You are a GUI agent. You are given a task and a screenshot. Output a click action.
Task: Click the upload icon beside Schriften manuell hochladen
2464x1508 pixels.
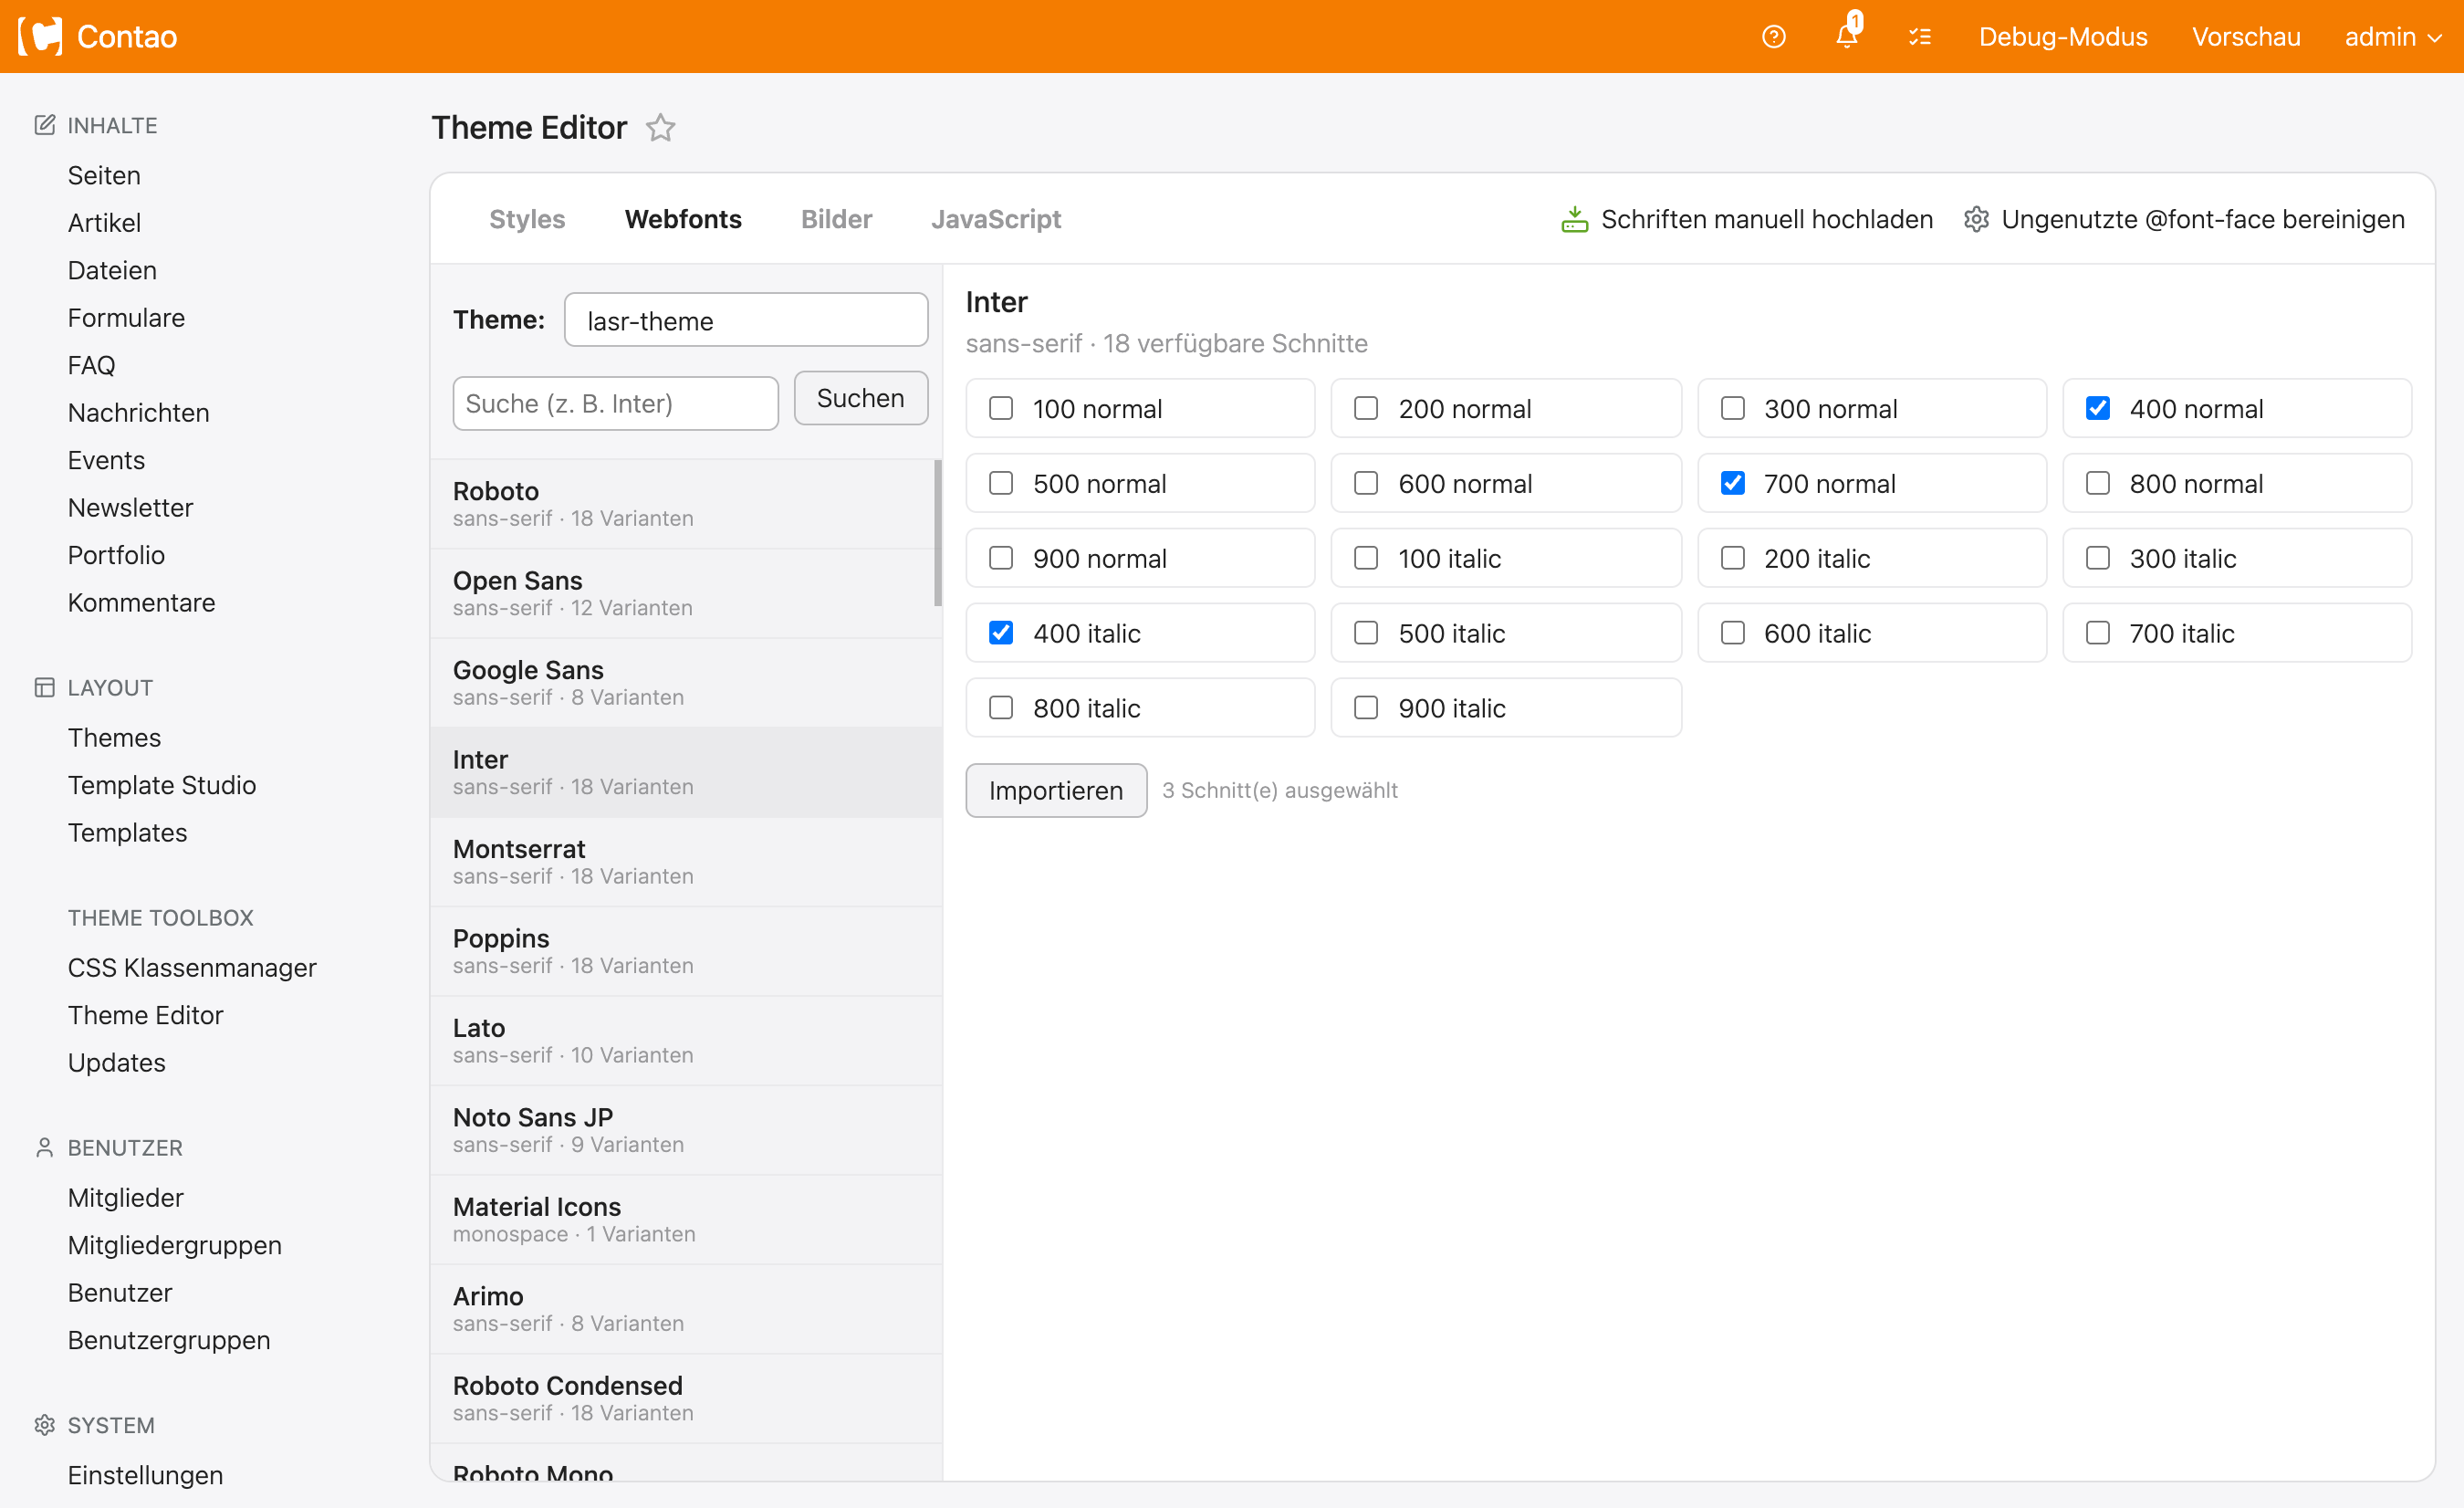[1574, 219]
